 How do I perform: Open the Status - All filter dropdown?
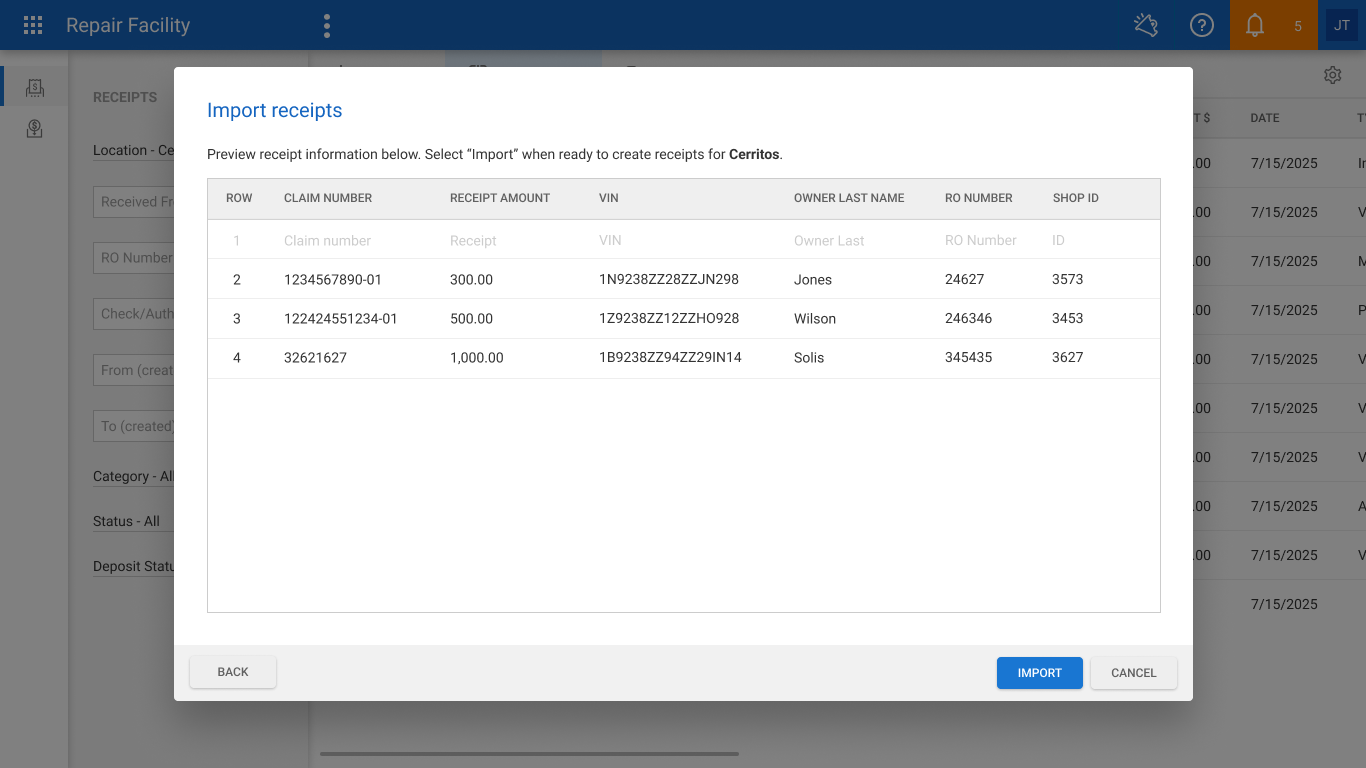coord(133,521)
